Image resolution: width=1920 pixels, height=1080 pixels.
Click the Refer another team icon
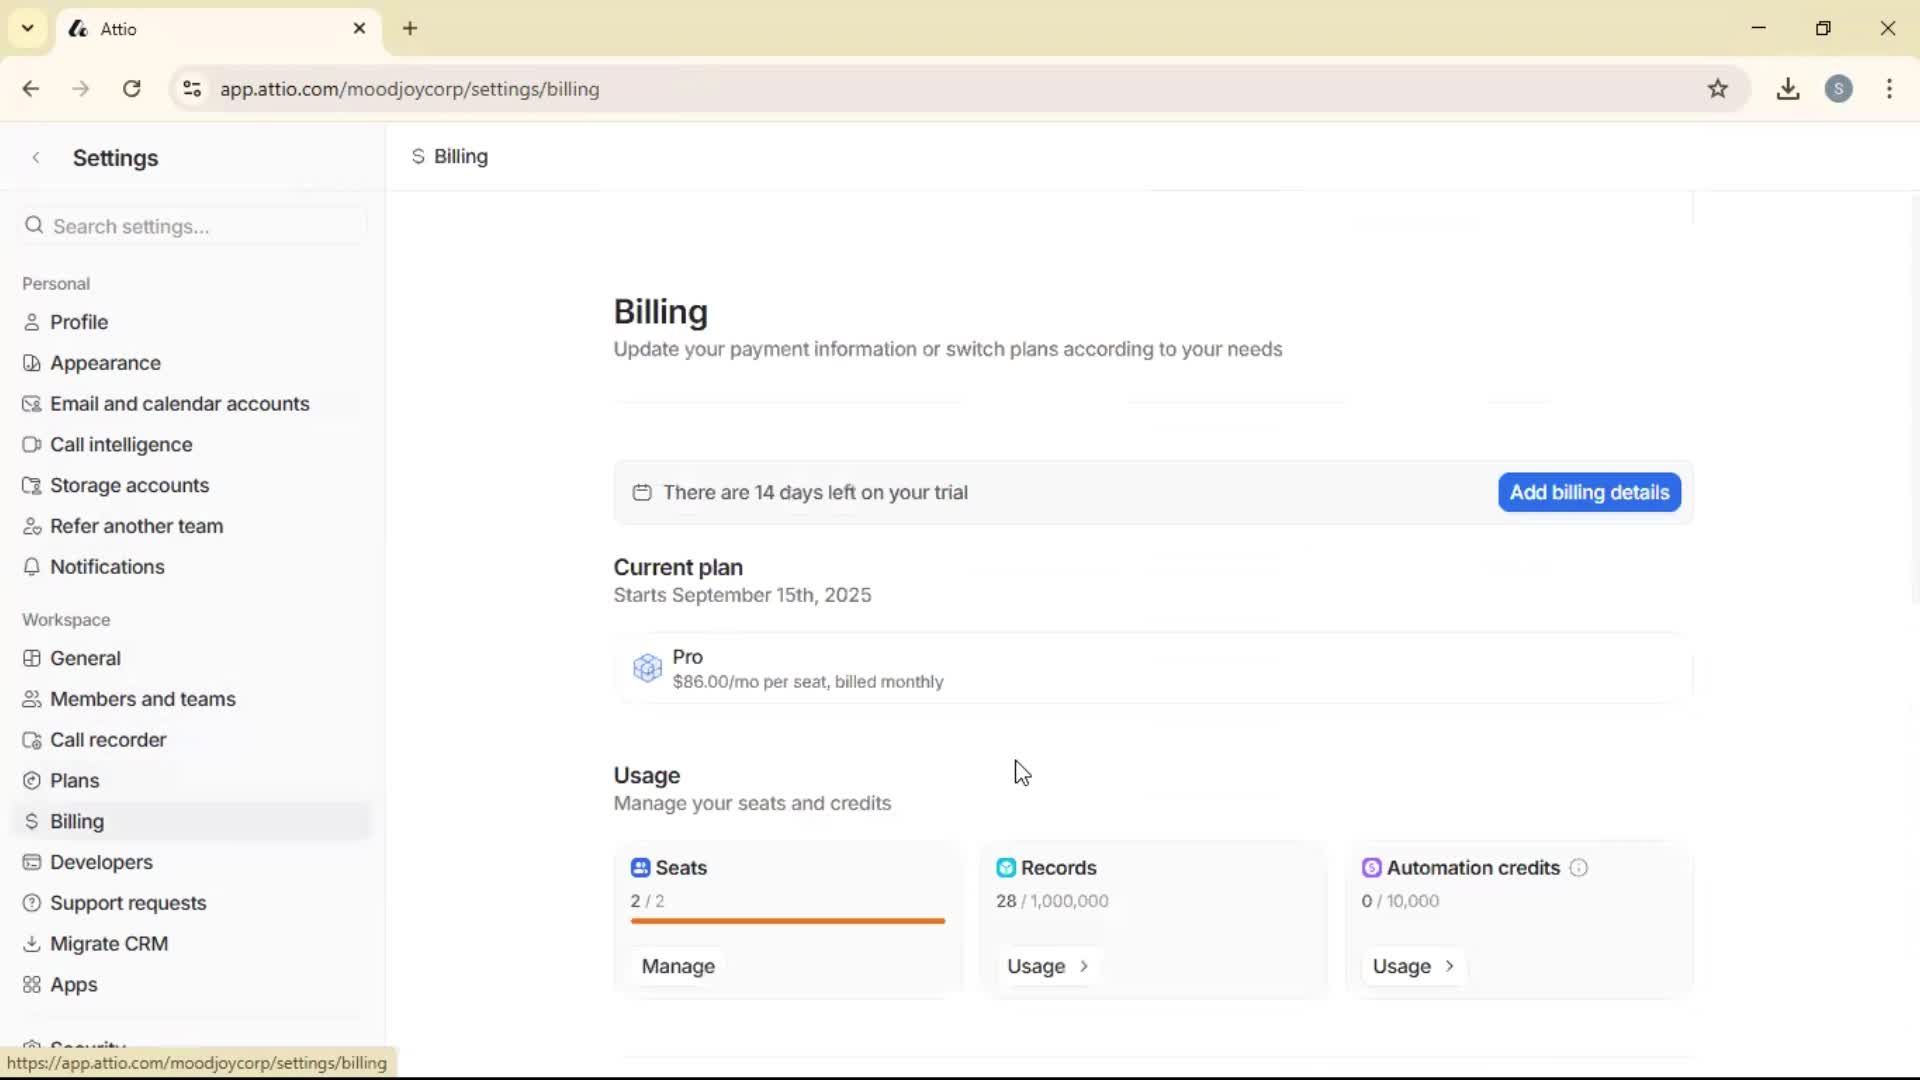pos(32,525)
